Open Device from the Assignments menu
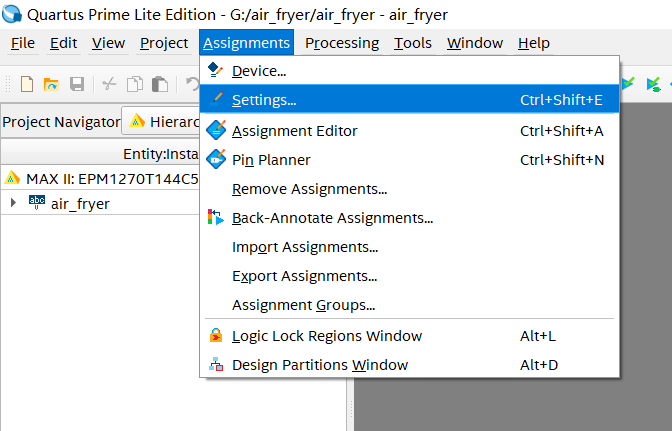 [259, 71]
